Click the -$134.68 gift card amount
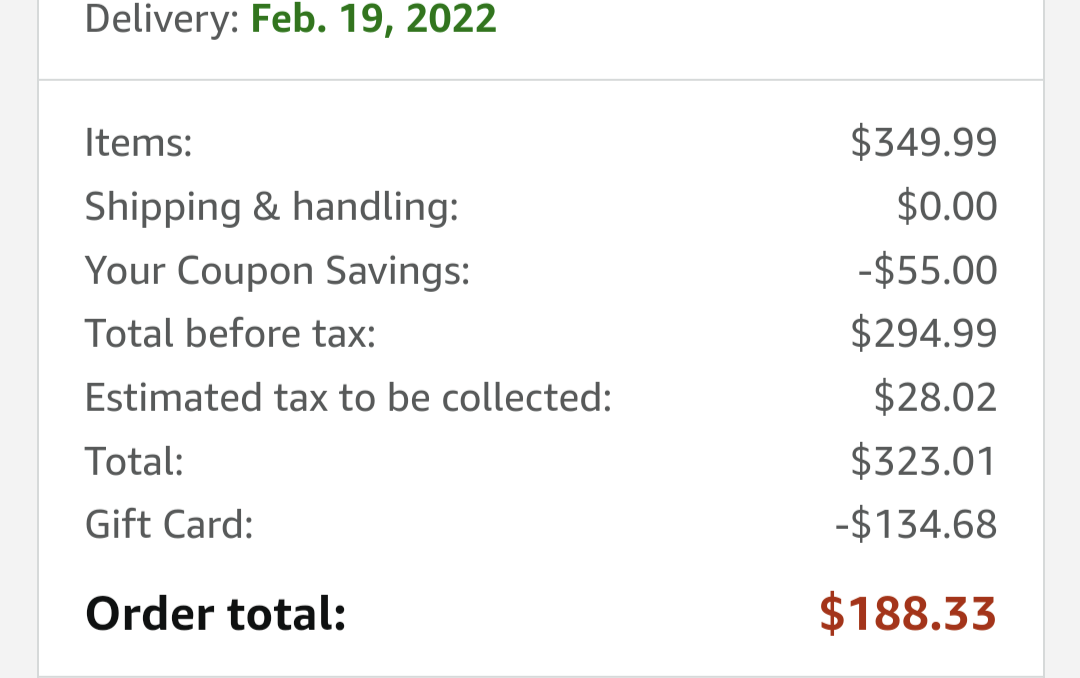The width and height of the screenshot is (1080, 678). (x=916, y=524)
